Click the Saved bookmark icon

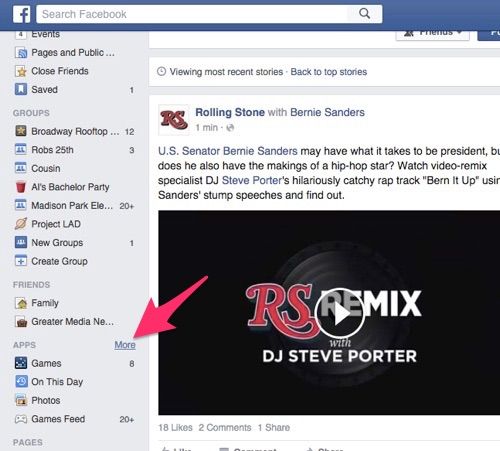tap(21, 89)
